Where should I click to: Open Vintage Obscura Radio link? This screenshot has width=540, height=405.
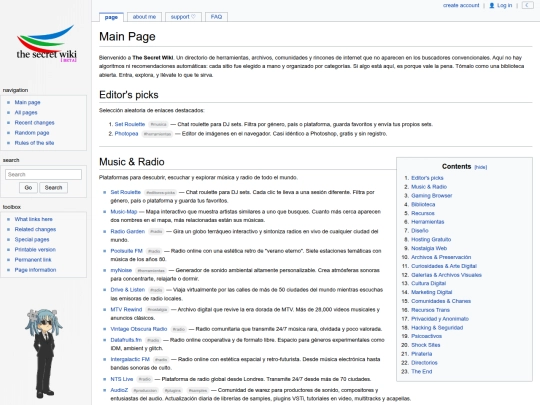pos(139,329)
